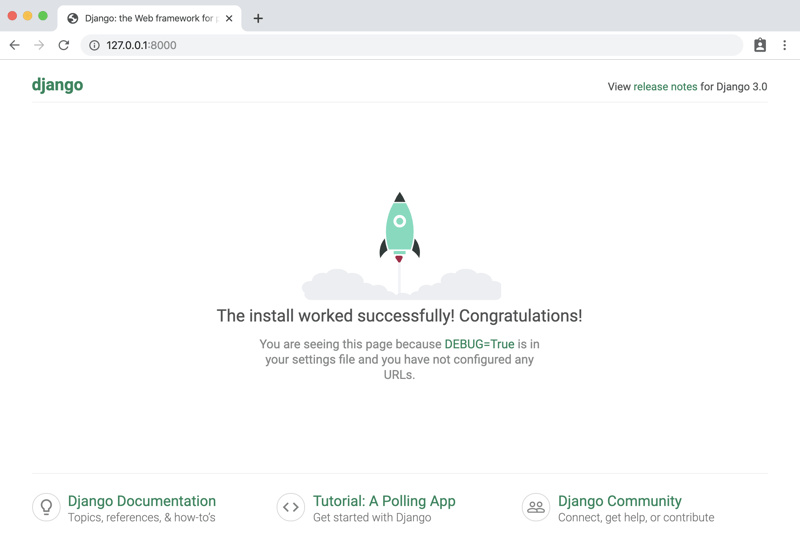Image resolution: width=800 pixels, height=542 pixels.
Task: Click the red macOS close window button
Action: (x=12, y=16)
